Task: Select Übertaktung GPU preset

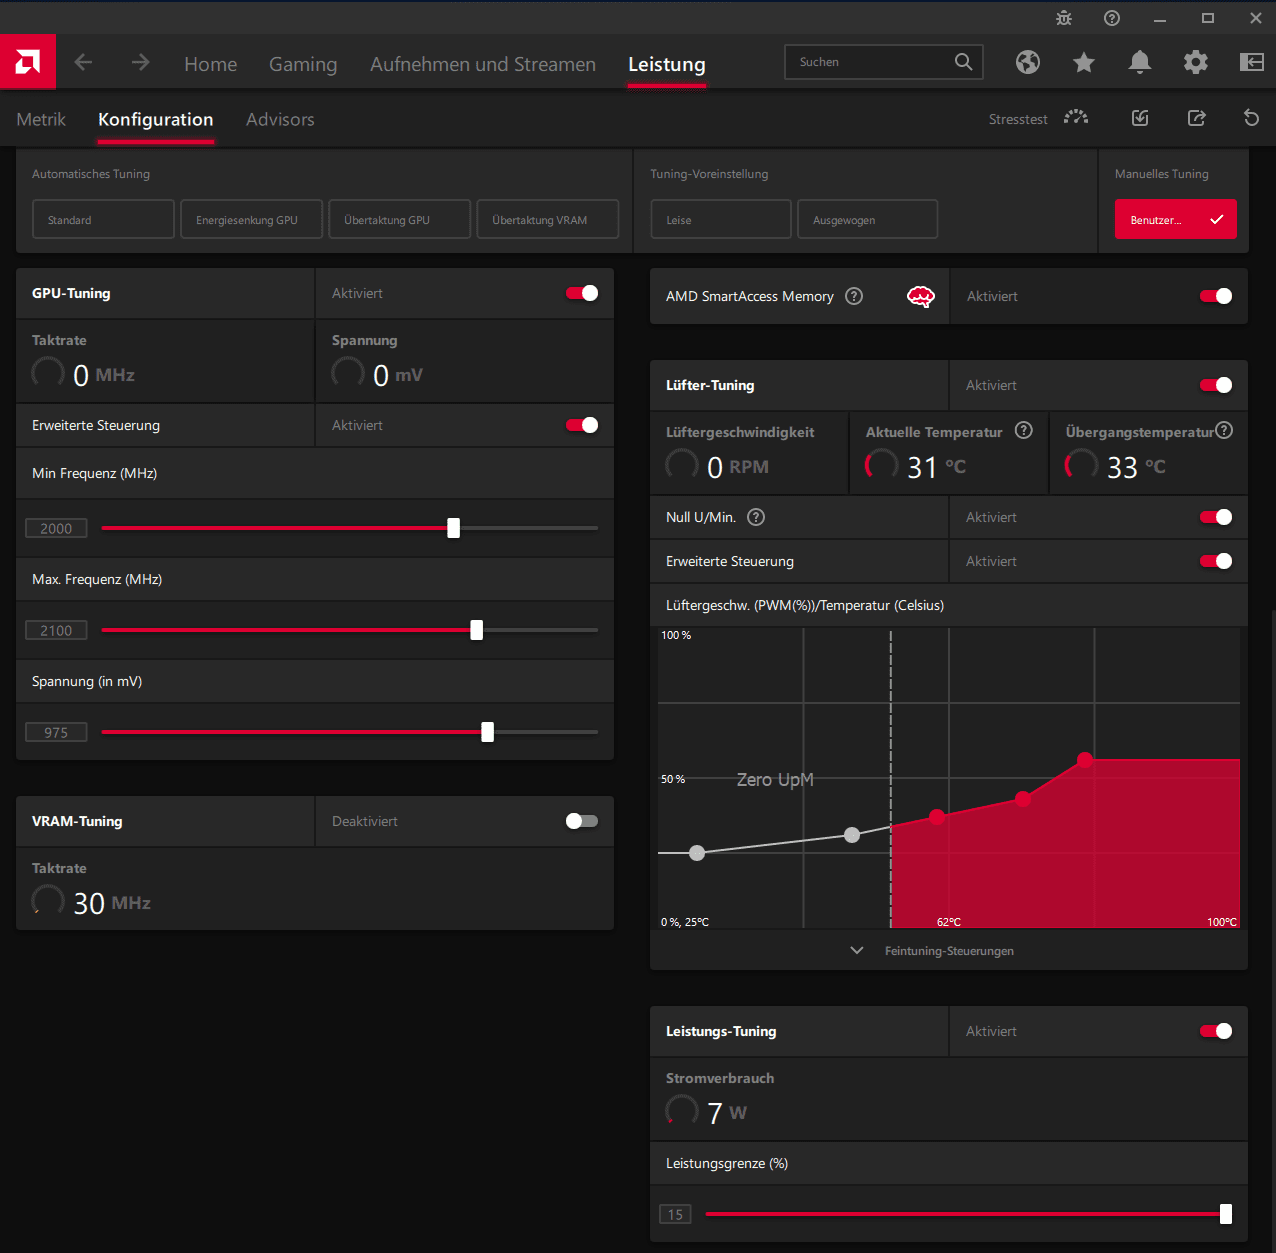Action: [399, 219]
